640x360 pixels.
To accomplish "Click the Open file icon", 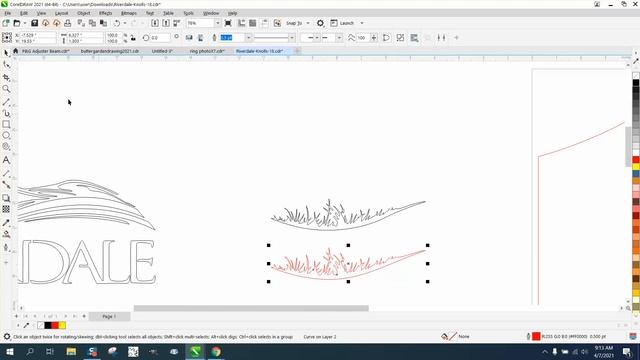I will (x=17, y=23).
